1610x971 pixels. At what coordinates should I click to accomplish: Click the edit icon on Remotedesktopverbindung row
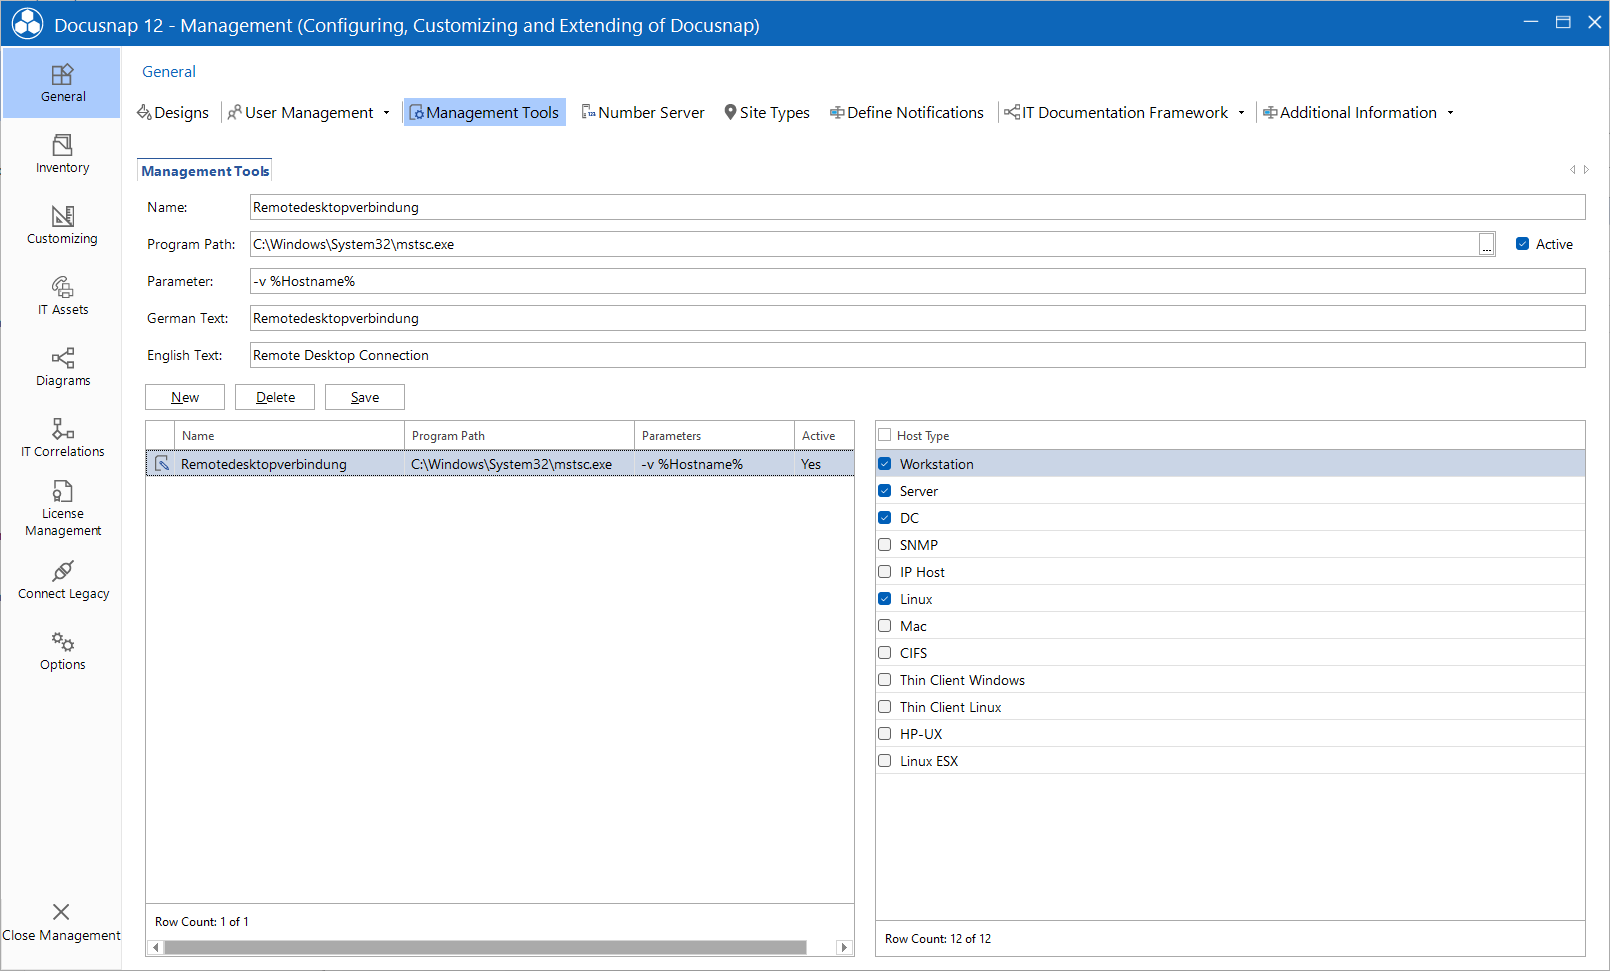tap(162, 464)
